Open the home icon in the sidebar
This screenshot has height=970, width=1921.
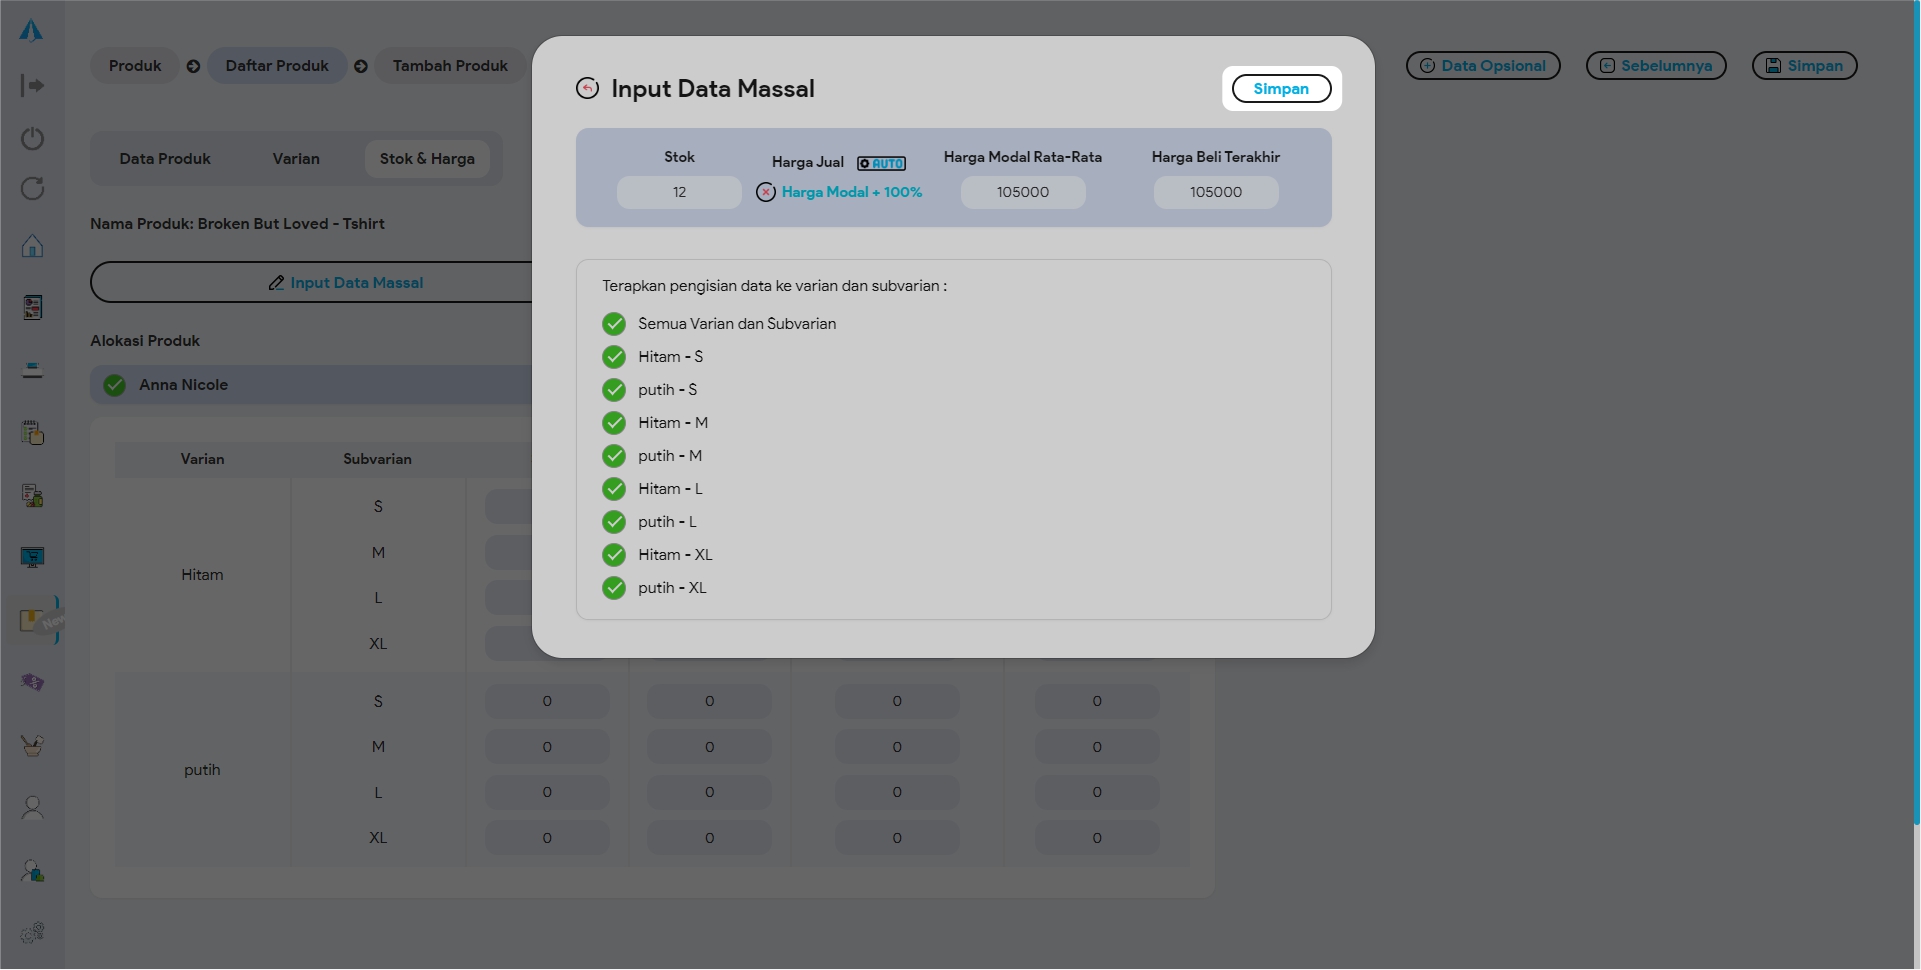32,246
